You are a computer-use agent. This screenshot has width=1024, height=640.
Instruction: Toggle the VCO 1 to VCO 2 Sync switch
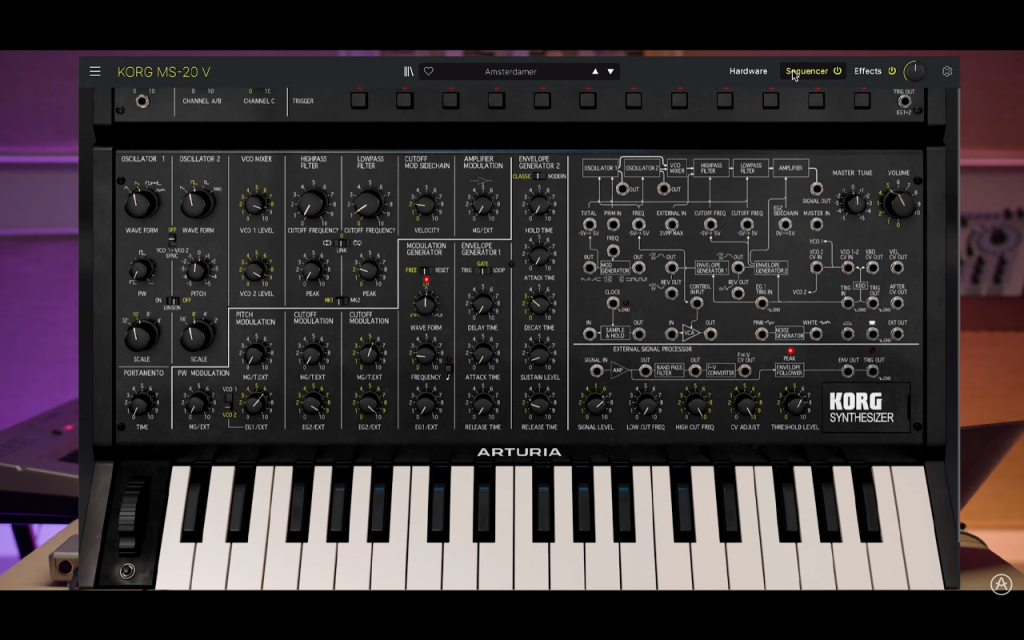(172, 238)
